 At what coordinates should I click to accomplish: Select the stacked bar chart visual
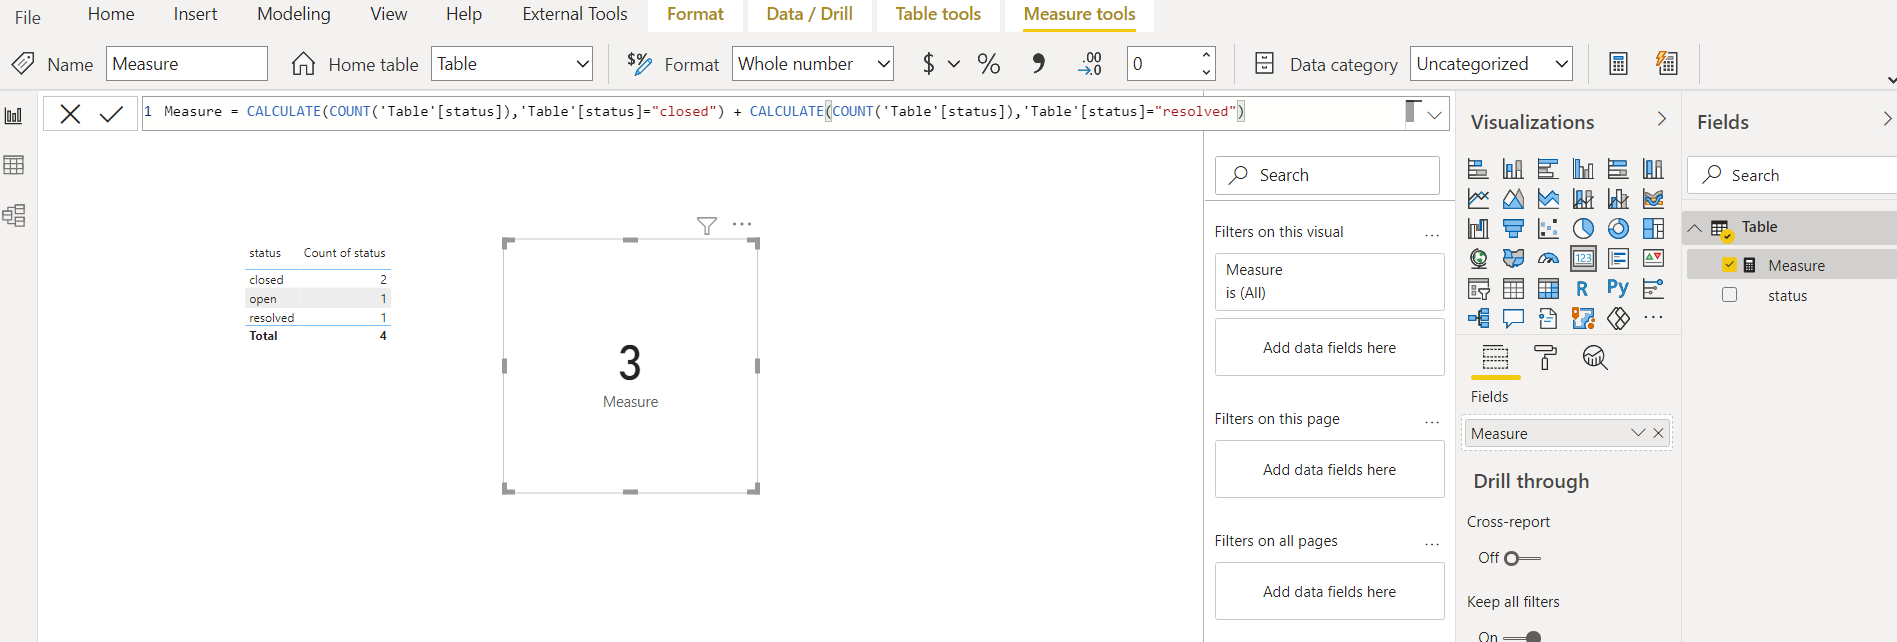click(1478, 169)
